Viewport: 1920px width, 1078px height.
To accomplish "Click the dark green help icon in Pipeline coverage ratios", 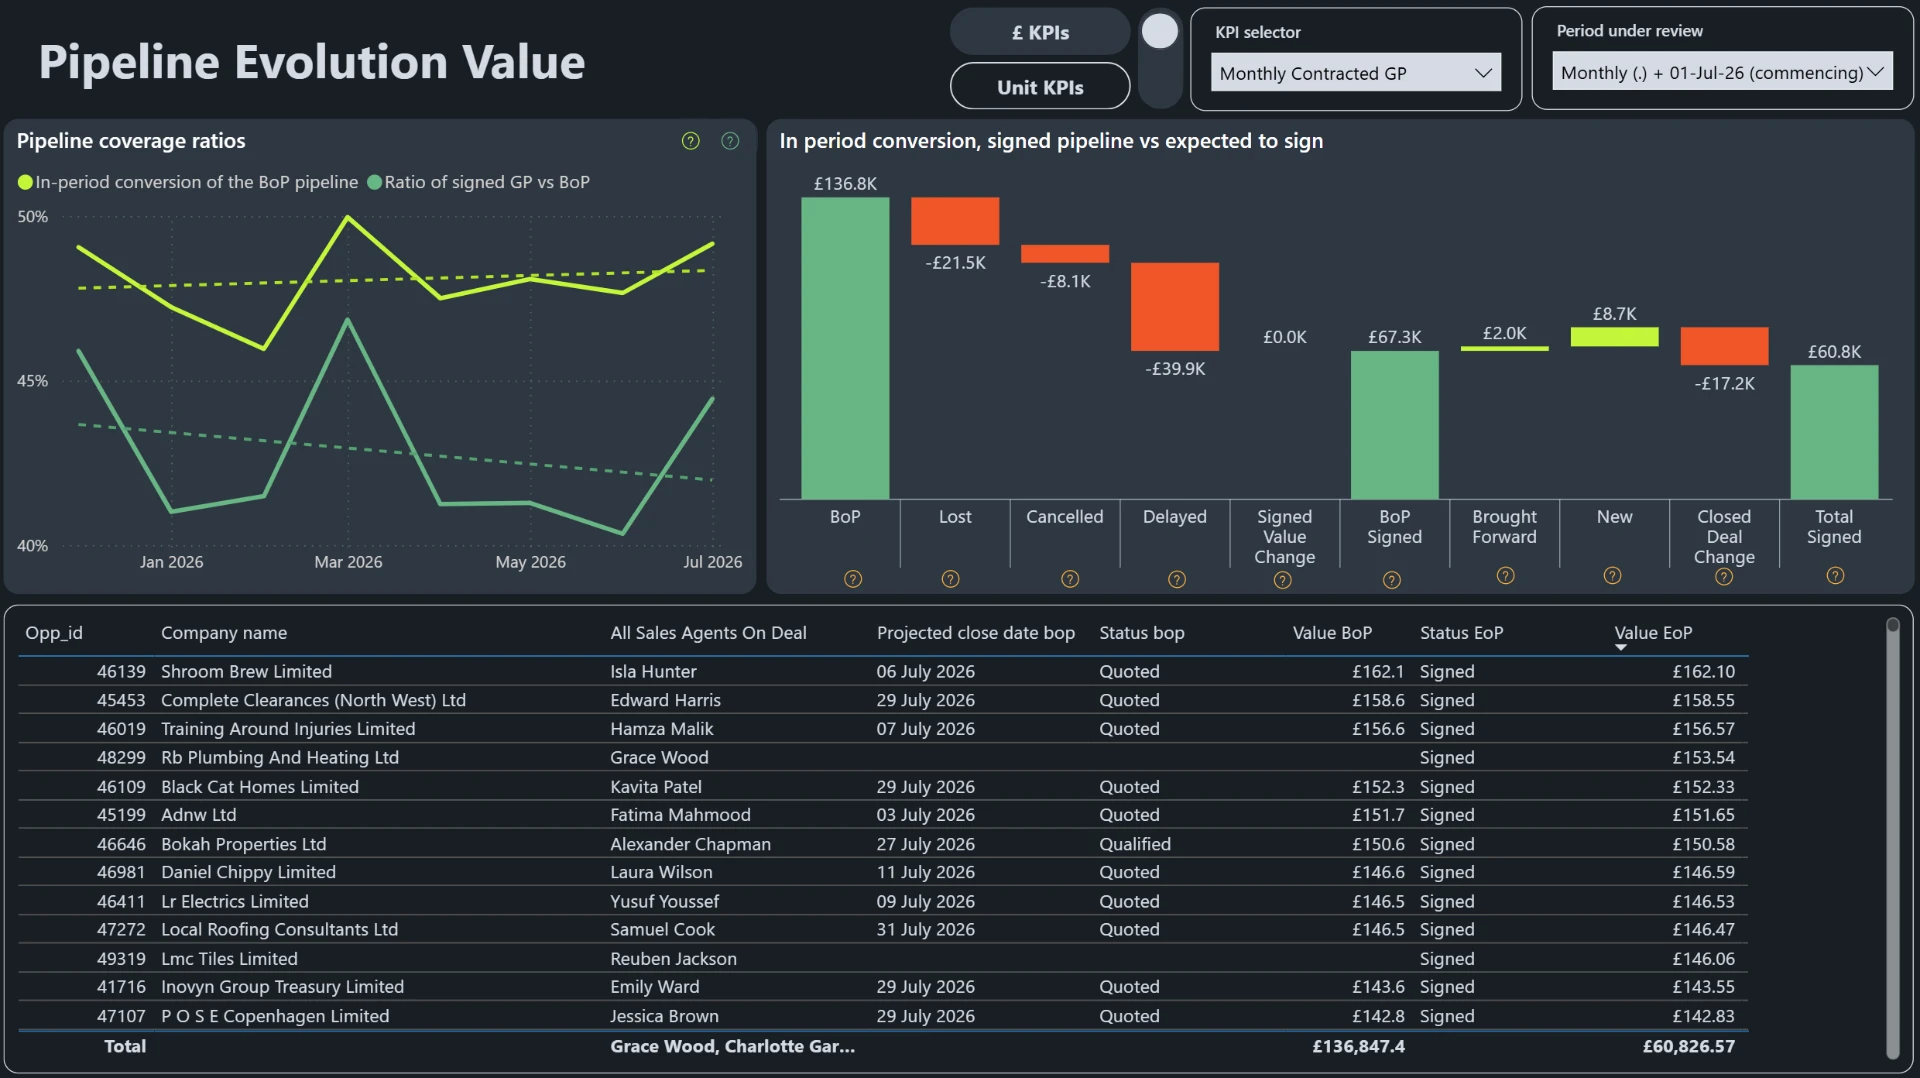I will coord(730,141).
